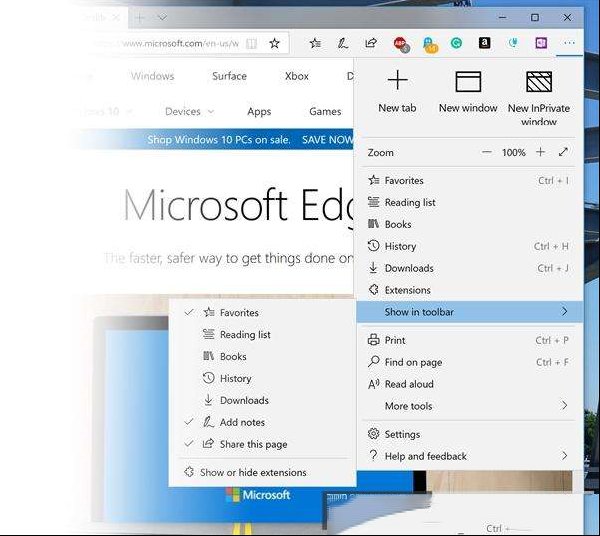The image size is (600, 536).
Task: Select Read aloud in the menu
Action: 469,384
